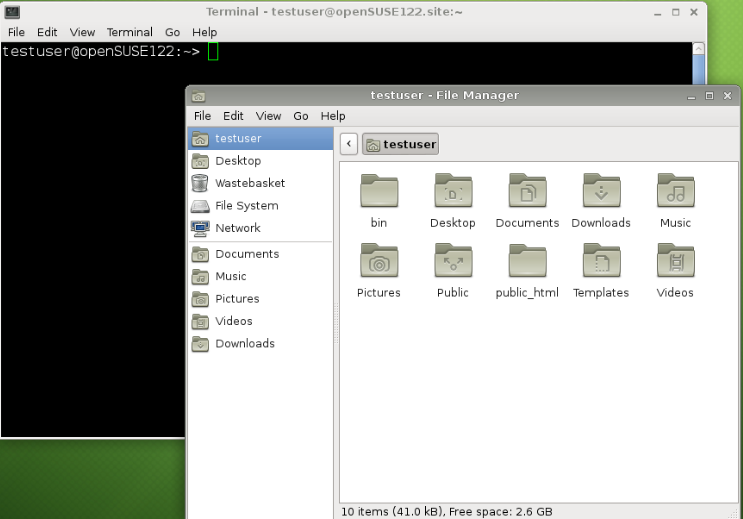Go to Desktop in sidebar
This screenshot has width=743, height=519.
(x=261, y=161)
